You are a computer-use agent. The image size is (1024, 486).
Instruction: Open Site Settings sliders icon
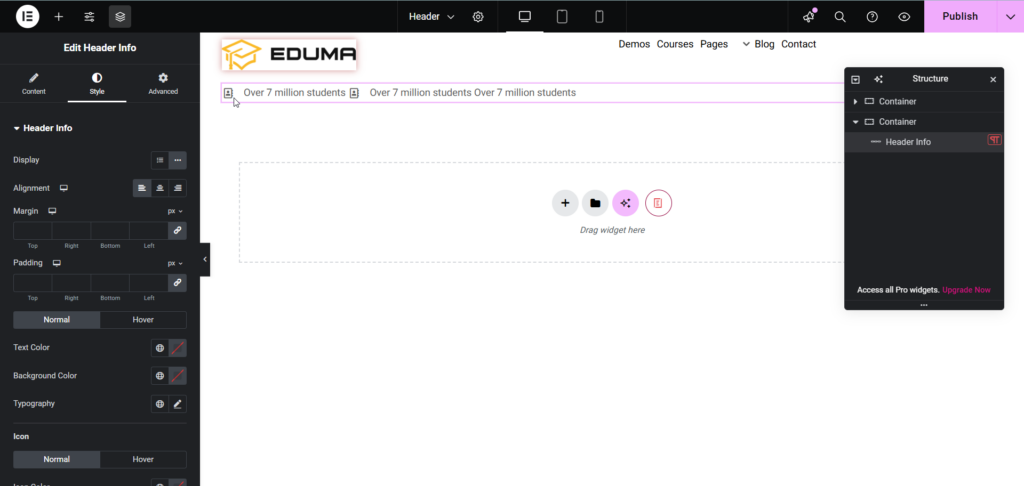[89, 16]
